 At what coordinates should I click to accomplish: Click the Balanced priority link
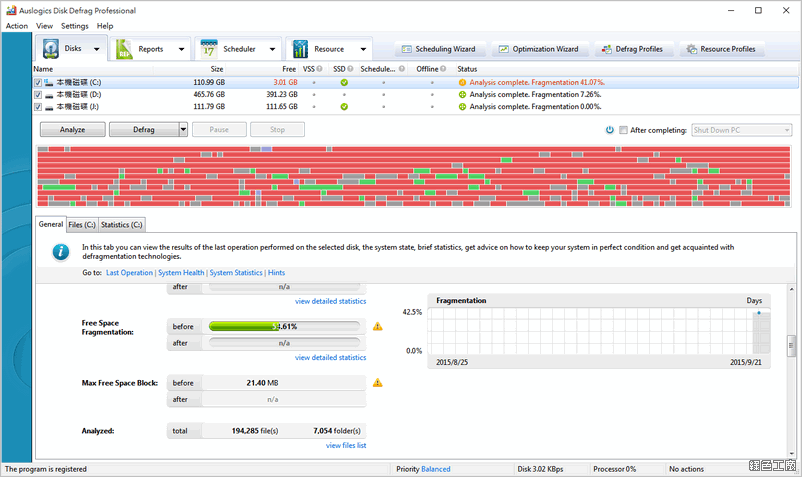coord(436,469)
